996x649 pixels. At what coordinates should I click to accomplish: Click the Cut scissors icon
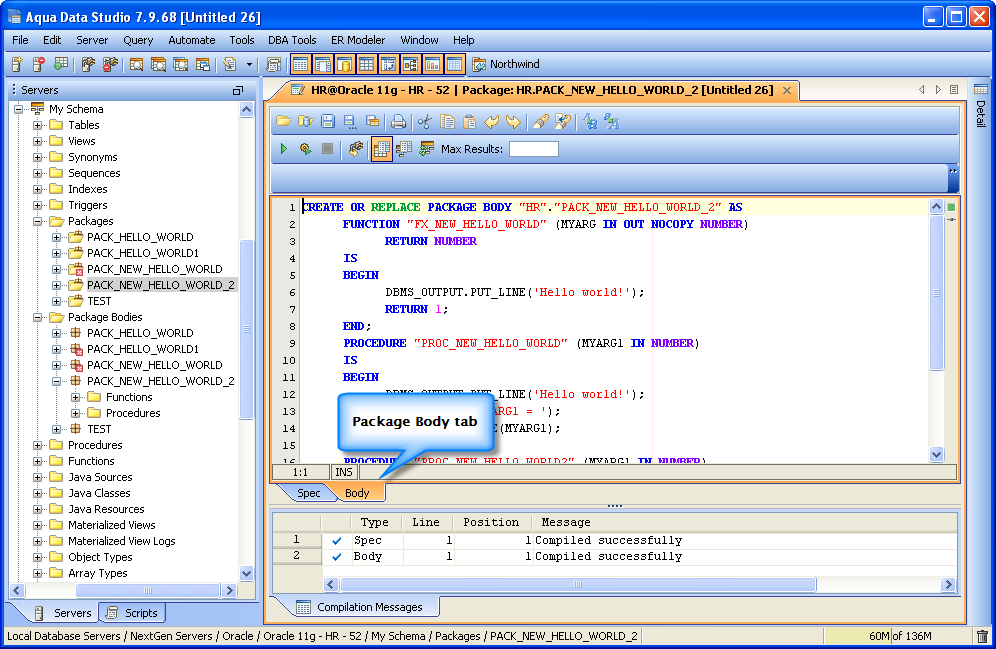(425, 121)
